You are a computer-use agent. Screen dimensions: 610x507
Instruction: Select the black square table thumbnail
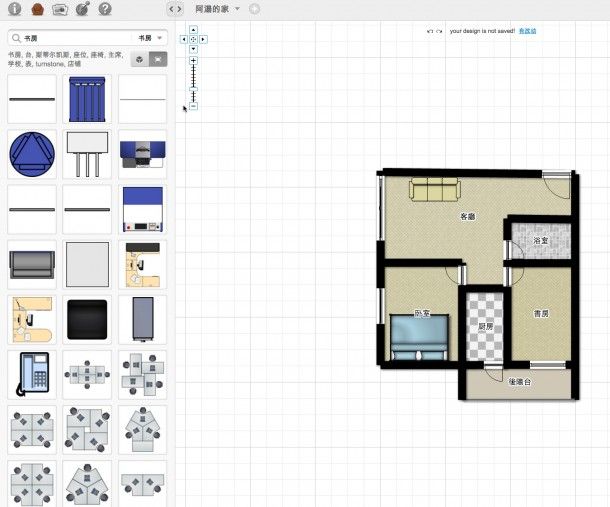point(87,319)
